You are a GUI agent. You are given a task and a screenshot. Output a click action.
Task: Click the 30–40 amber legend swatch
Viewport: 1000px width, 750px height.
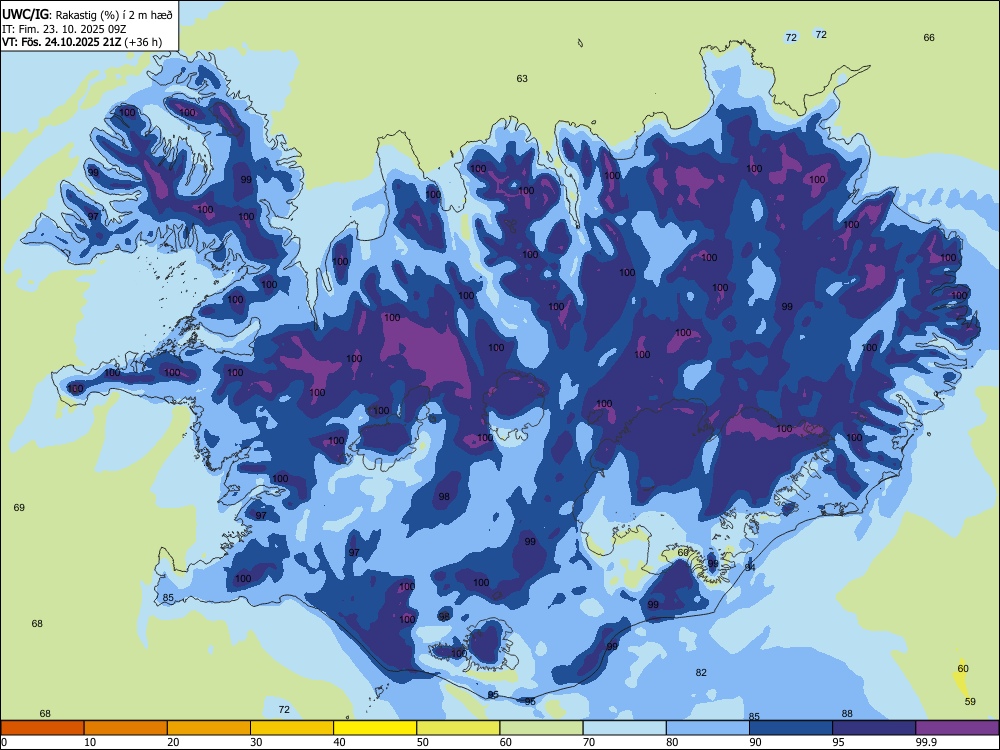[292, 728]
